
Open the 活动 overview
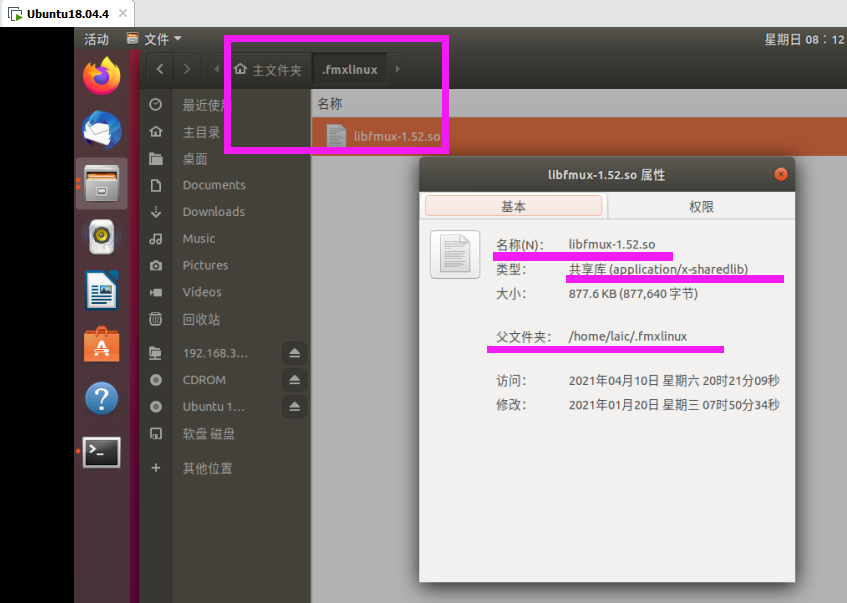pyautogui.click(x=94, y=38)
